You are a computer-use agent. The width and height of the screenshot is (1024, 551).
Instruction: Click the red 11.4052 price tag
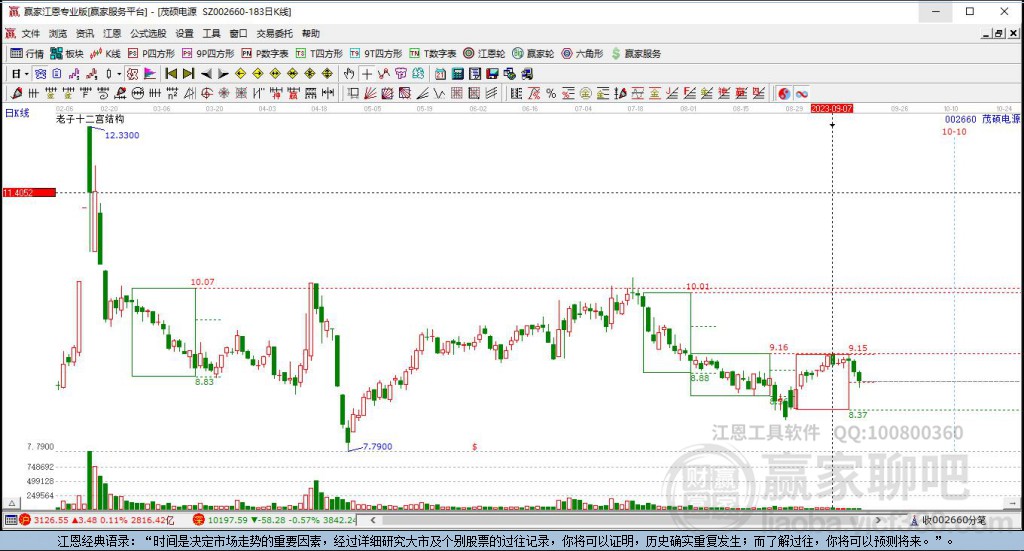pos(29,193)
